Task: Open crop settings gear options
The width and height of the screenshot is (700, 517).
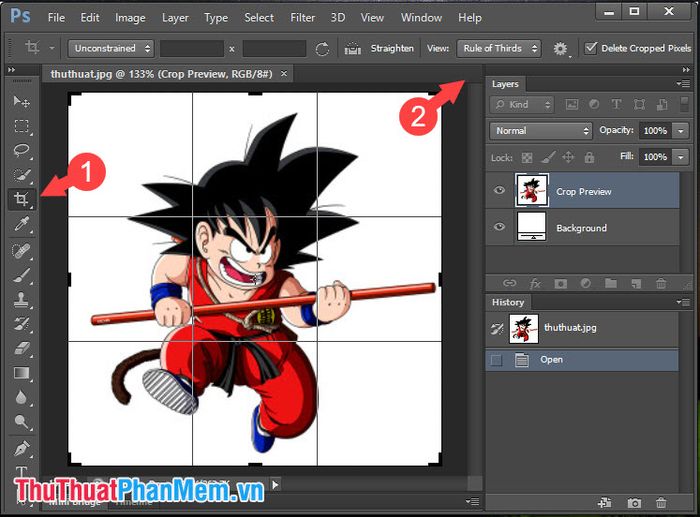Action: pyautogui.click(x=560, y=48)
